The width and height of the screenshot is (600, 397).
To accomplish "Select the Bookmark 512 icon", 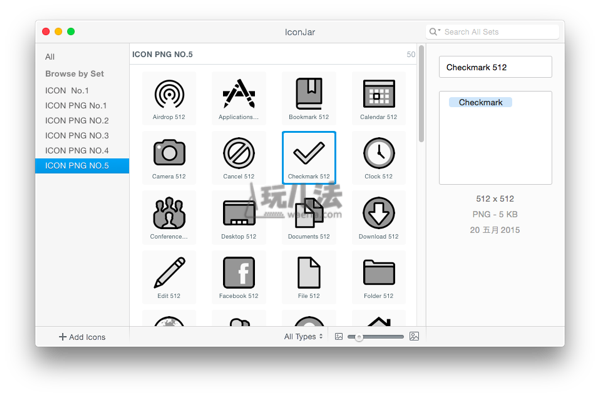I will point(309,98).
